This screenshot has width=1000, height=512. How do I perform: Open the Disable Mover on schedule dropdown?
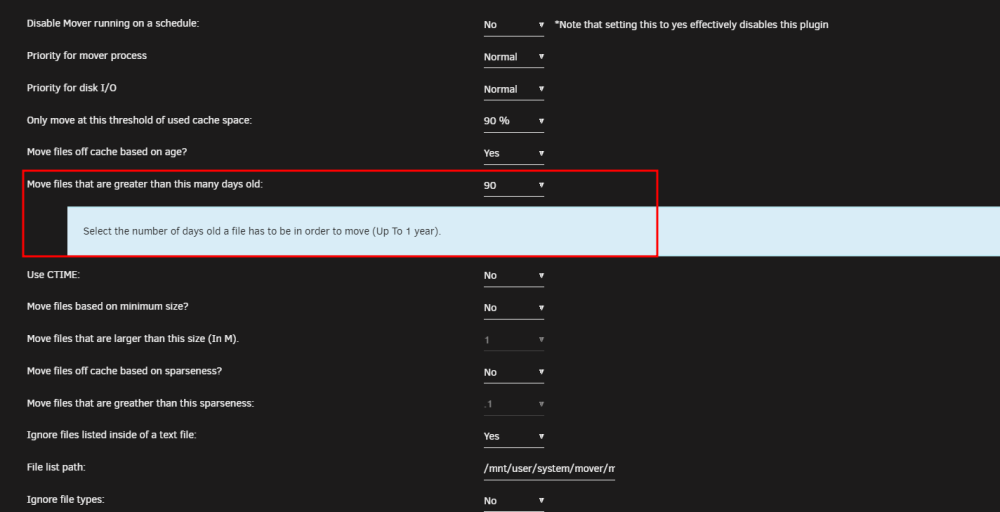pos(513,25)
